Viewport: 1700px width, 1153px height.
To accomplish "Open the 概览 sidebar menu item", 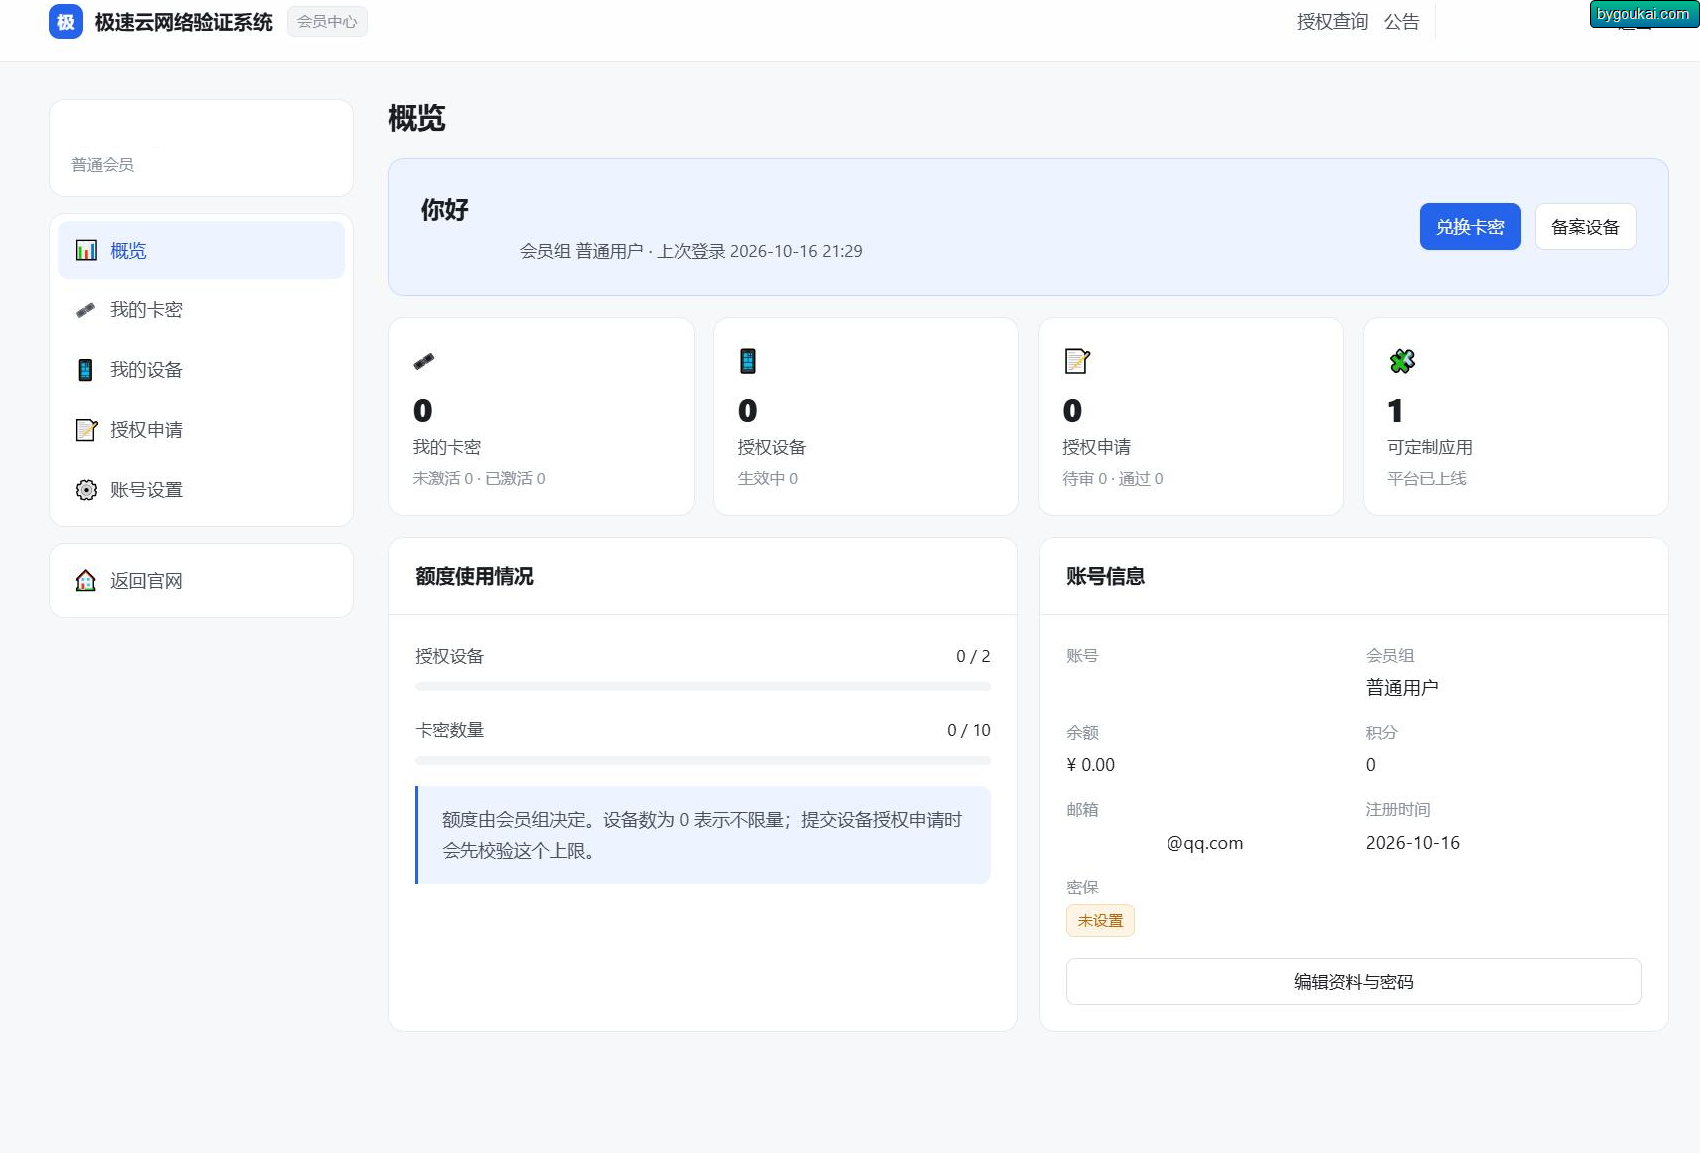I will [x=201, y=250].
